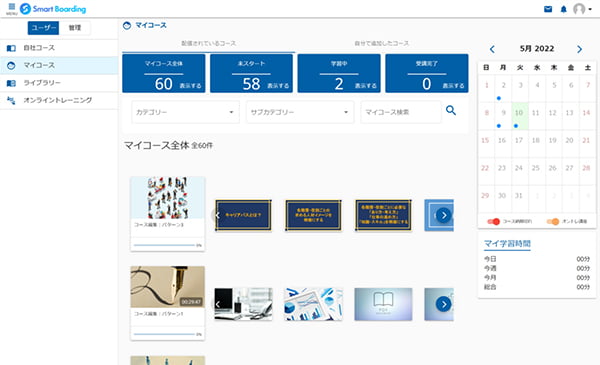Click the Smart Boarding logo

[53, 9]
